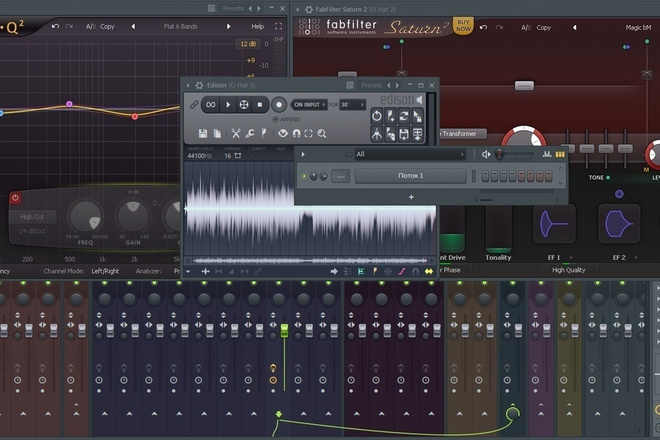The height and width of the screenshot is (440, 660).
Task: Click the Edison copy/paste documents icon
Action: (217, 133)
